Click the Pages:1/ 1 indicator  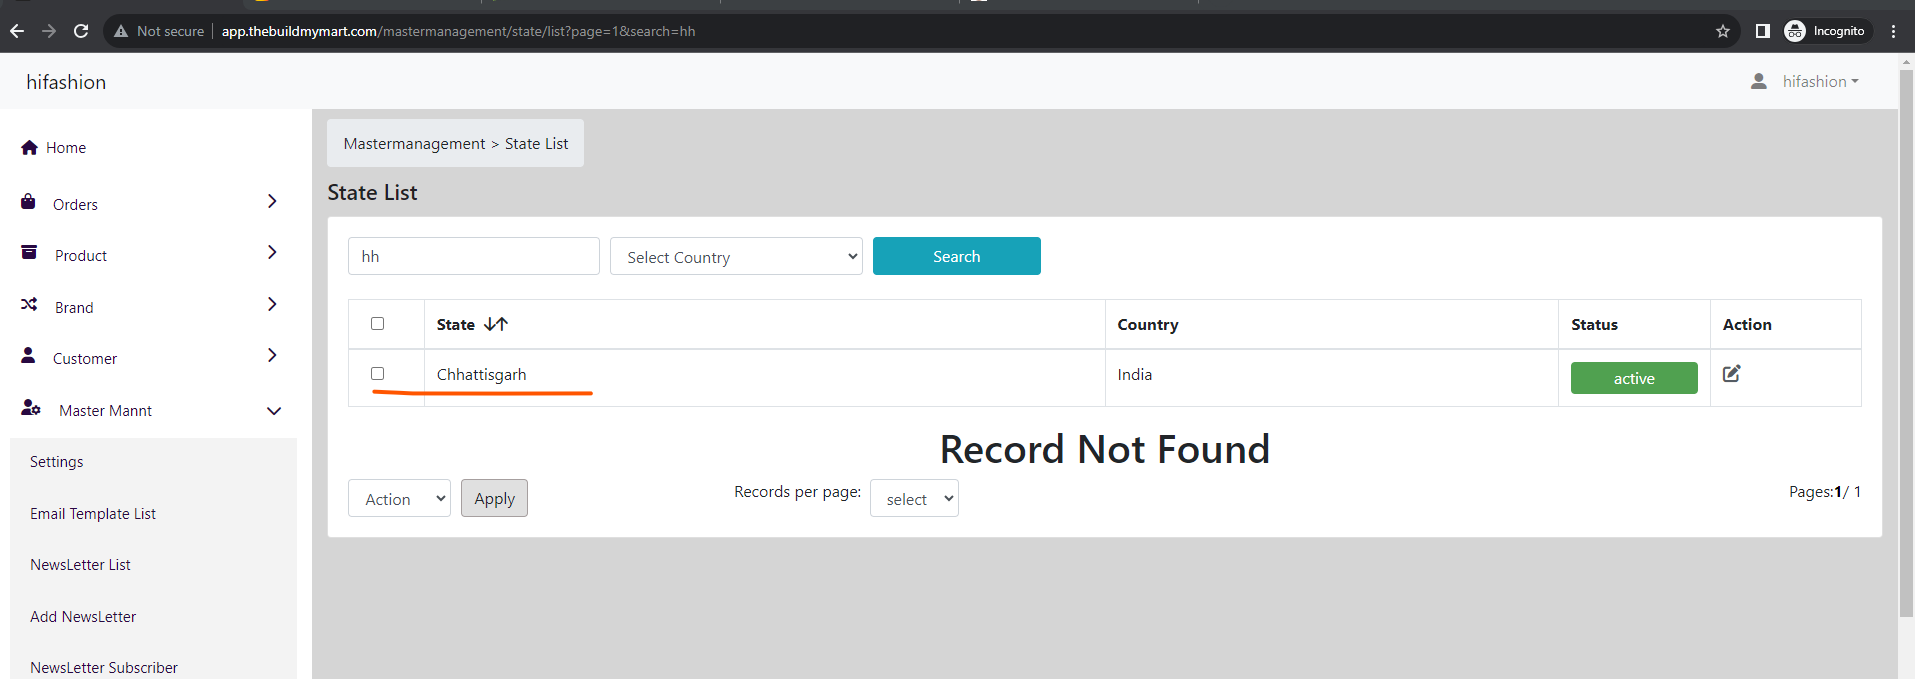pyautogui.click(x=1825, y=492)
